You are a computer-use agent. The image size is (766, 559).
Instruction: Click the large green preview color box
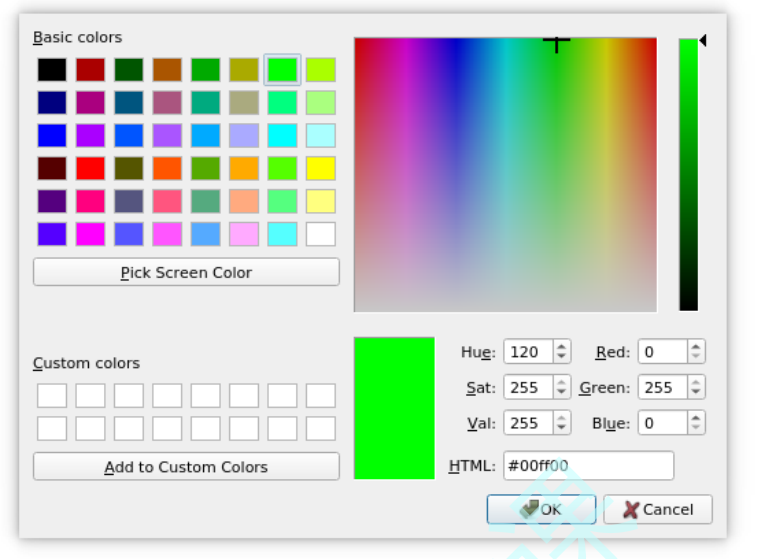tap(394, 408)
